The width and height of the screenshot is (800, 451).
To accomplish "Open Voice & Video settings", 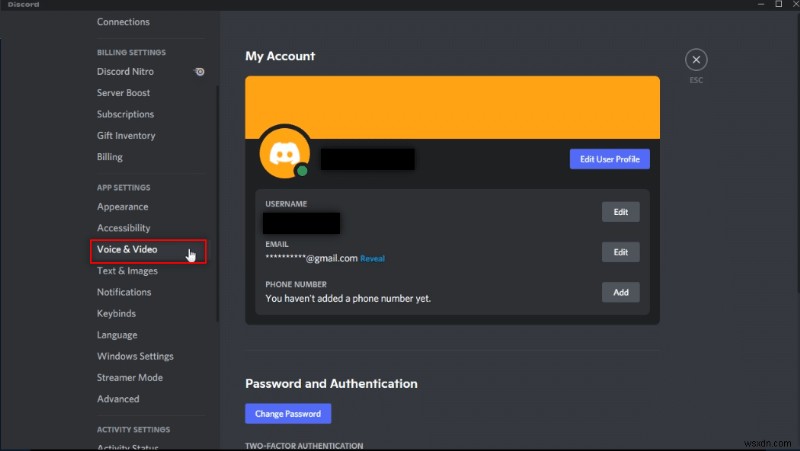I will 128,250.
